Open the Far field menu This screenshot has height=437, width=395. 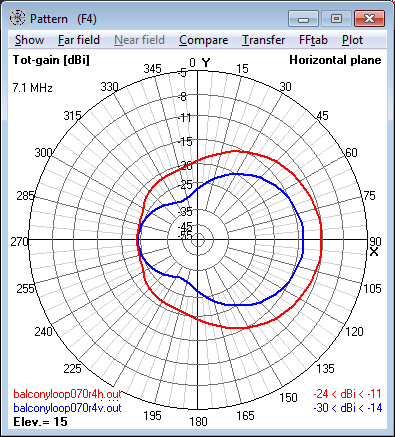pos(79,40)
